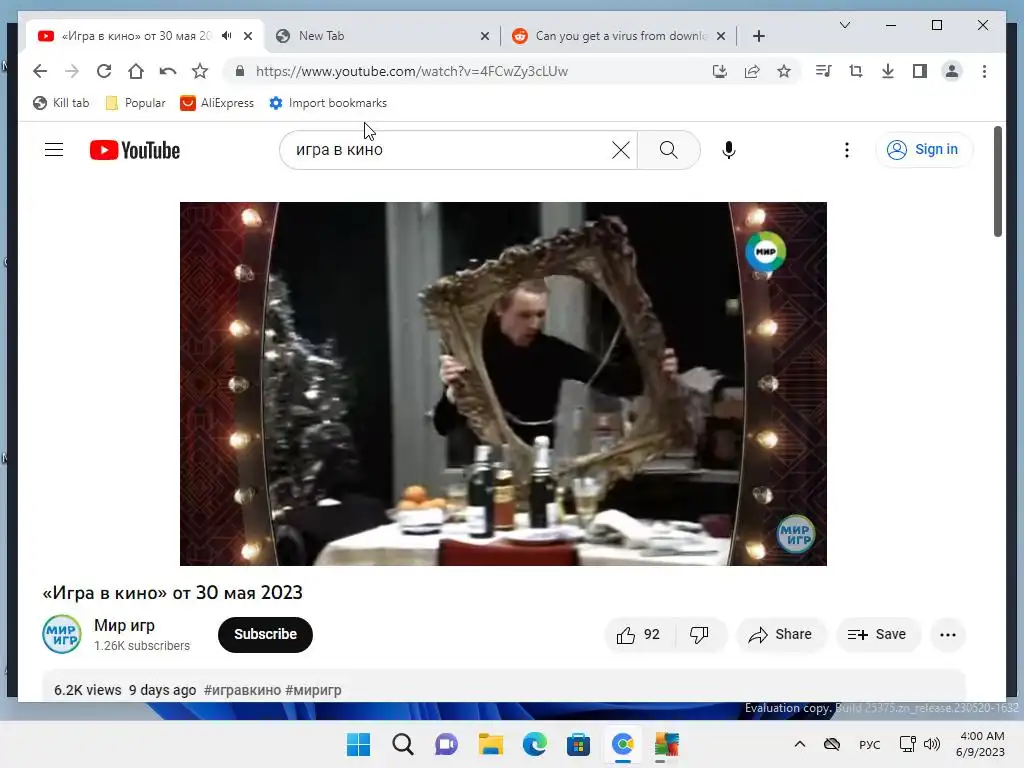The width and height of the screenshot is (1024, 768).
Task: Click the Sign in button
Action: click(x=923, y=150)
